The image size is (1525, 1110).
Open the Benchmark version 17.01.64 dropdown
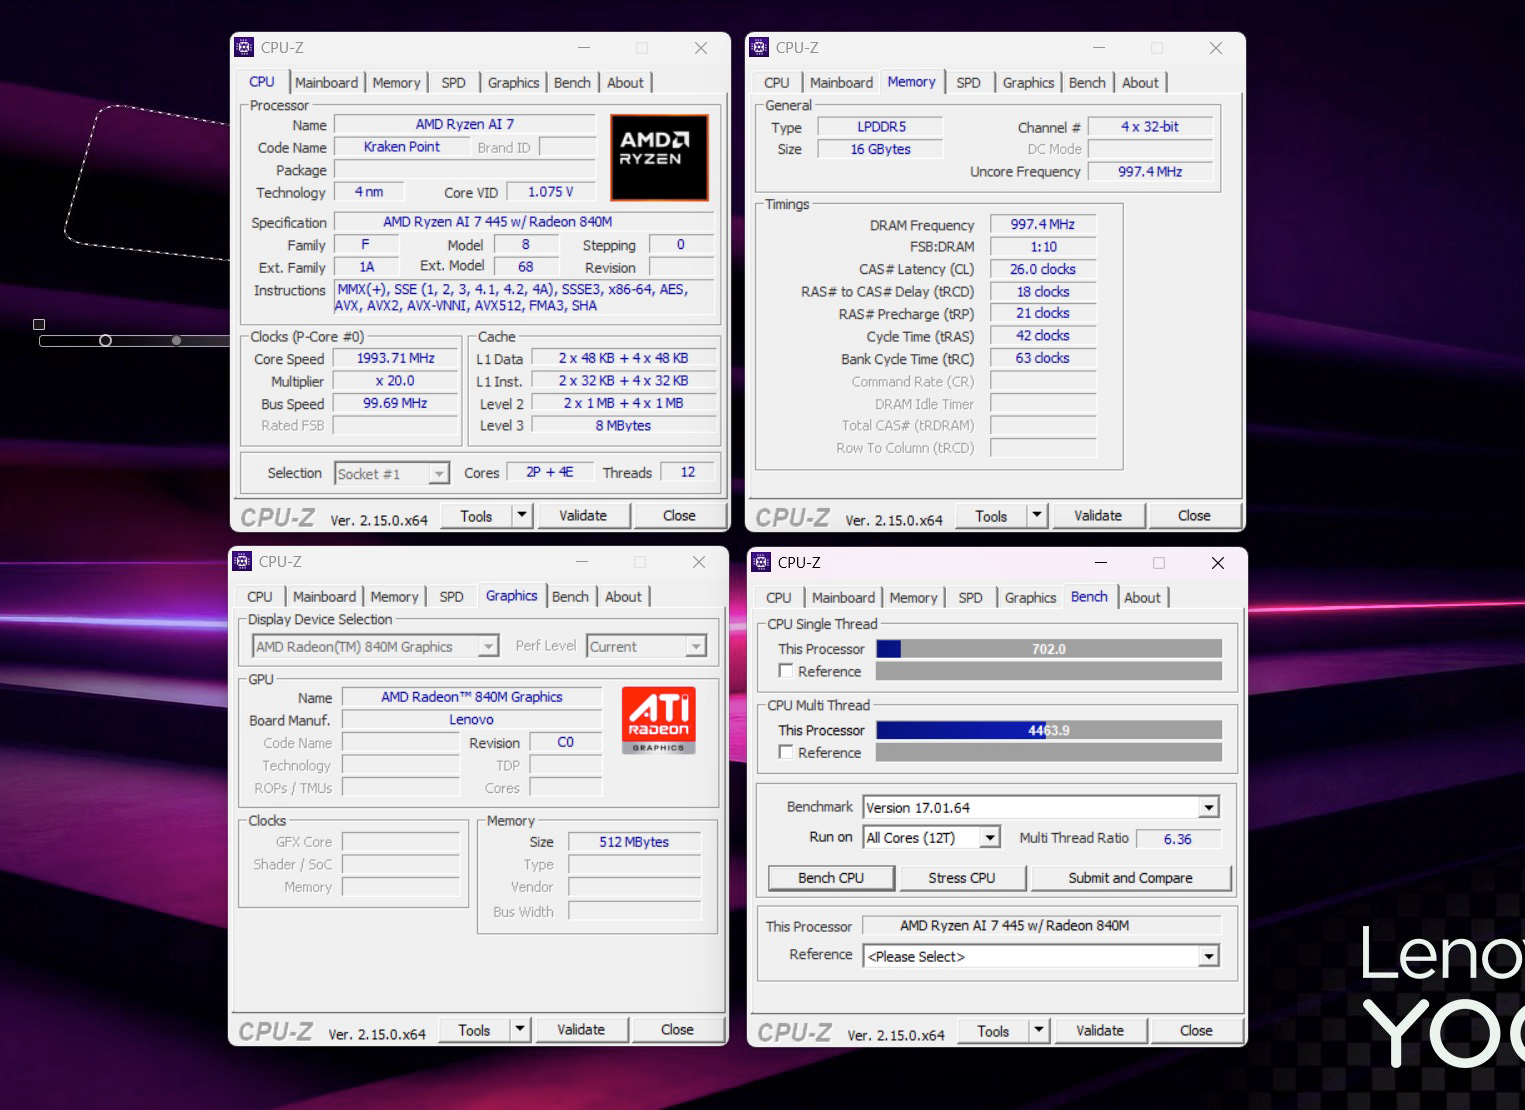tap(1041, 808)
